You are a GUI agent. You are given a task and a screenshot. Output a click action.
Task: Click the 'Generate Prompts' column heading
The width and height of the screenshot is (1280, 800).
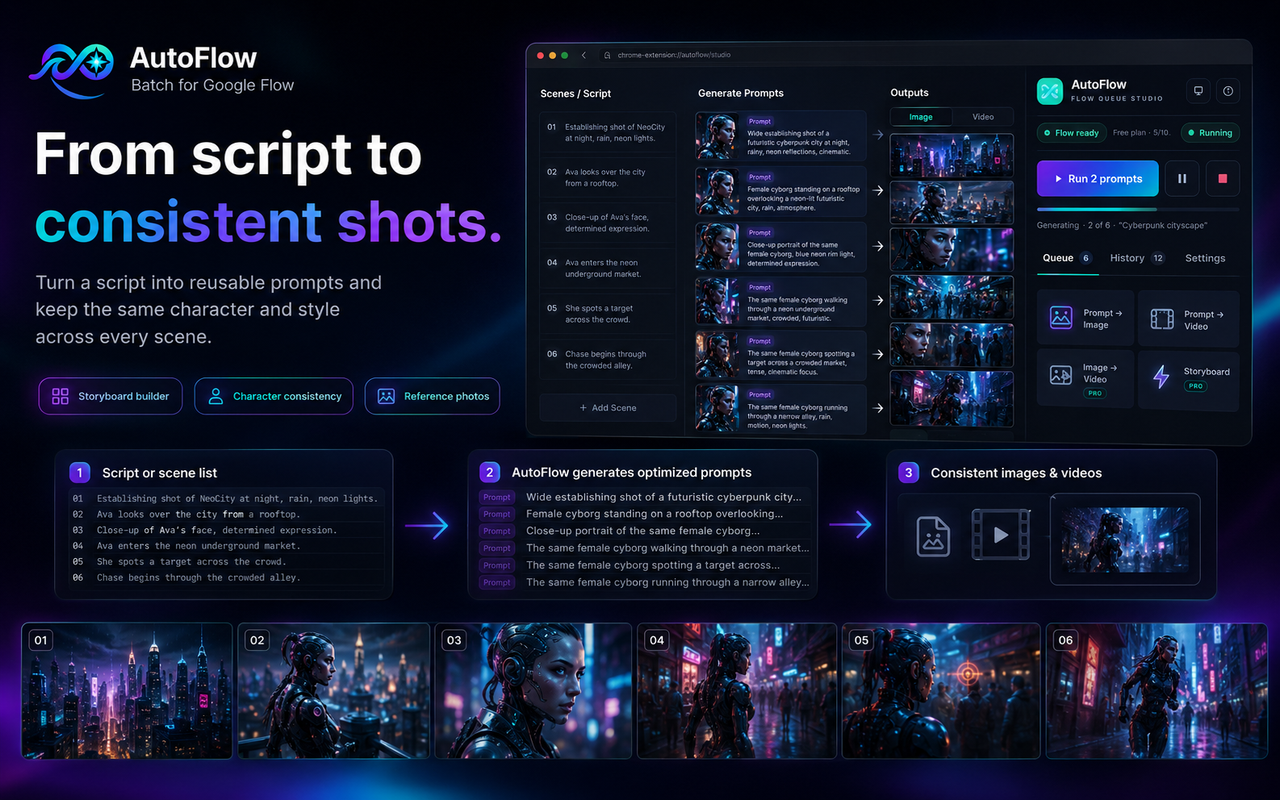pyautogui.click(x=741, y=93)
